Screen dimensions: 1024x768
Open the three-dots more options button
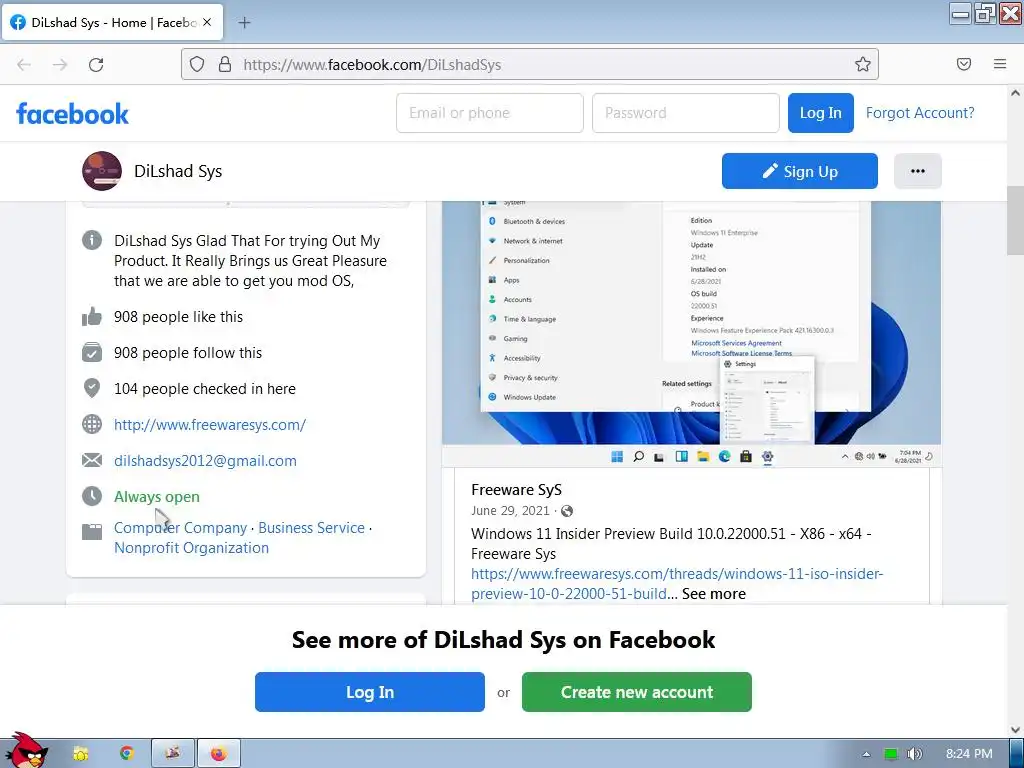click(918, 171)
